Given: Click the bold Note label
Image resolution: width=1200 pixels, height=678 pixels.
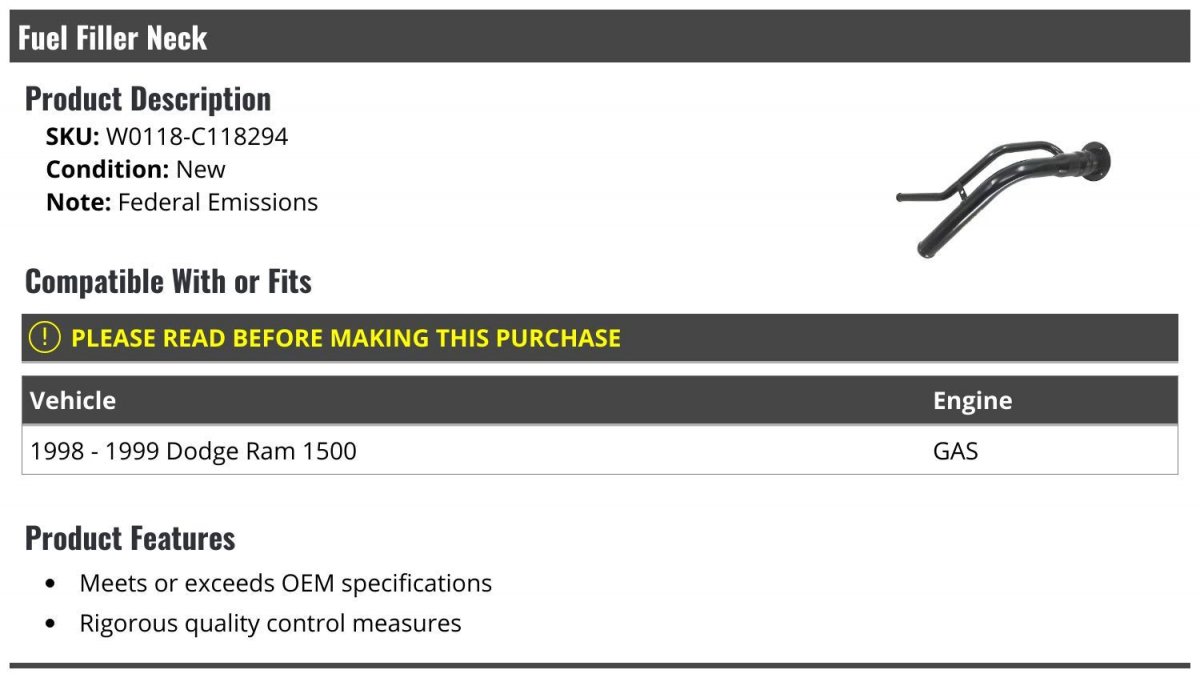Looking at the screenshot, I should point(78,202).
